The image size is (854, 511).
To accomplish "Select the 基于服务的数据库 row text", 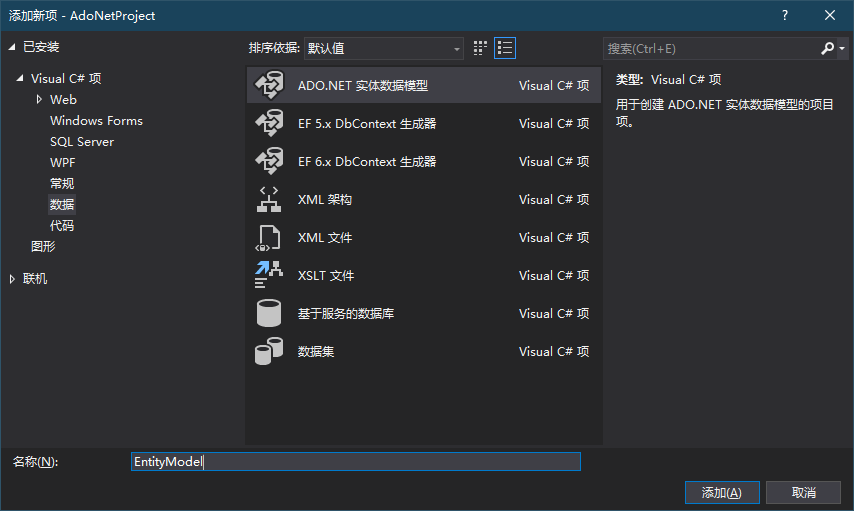I will [345, 314].
